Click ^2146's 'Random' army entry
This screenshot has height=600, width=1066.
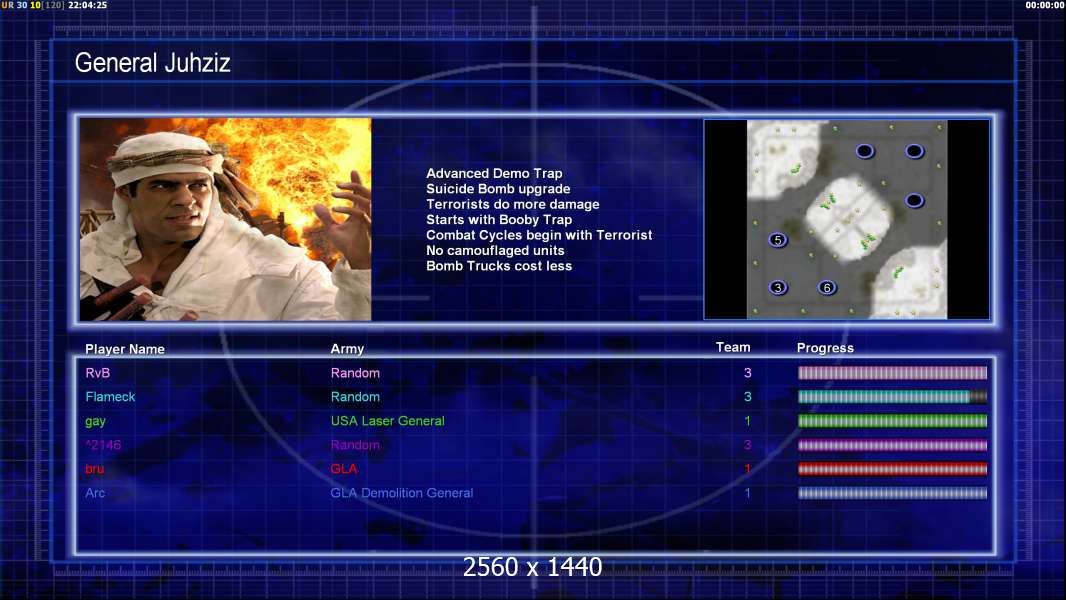(x=356, y=445)
